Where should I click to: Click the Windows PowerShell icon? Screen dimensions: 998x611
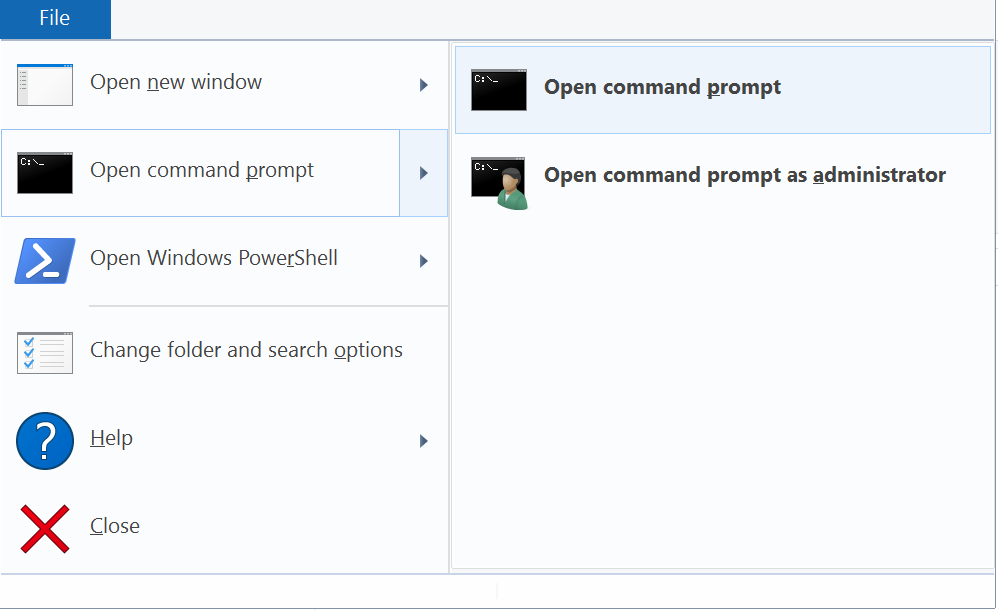point(45,260)
